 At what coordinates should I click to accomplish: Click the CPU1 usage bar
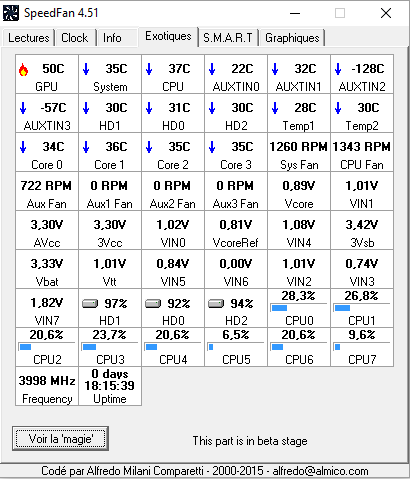click(x=362, y=308)
